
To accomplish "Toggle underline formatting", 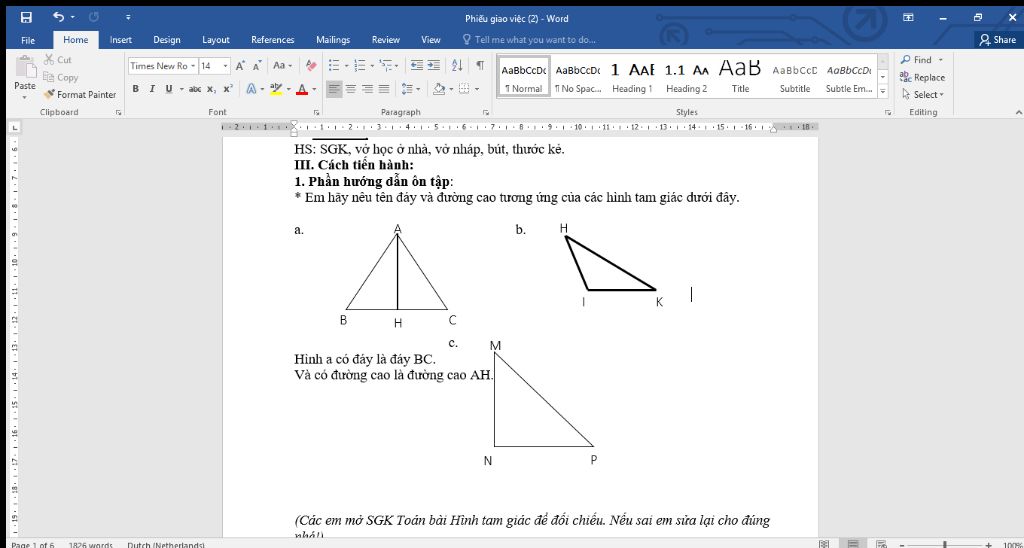I will click(168, 89).
